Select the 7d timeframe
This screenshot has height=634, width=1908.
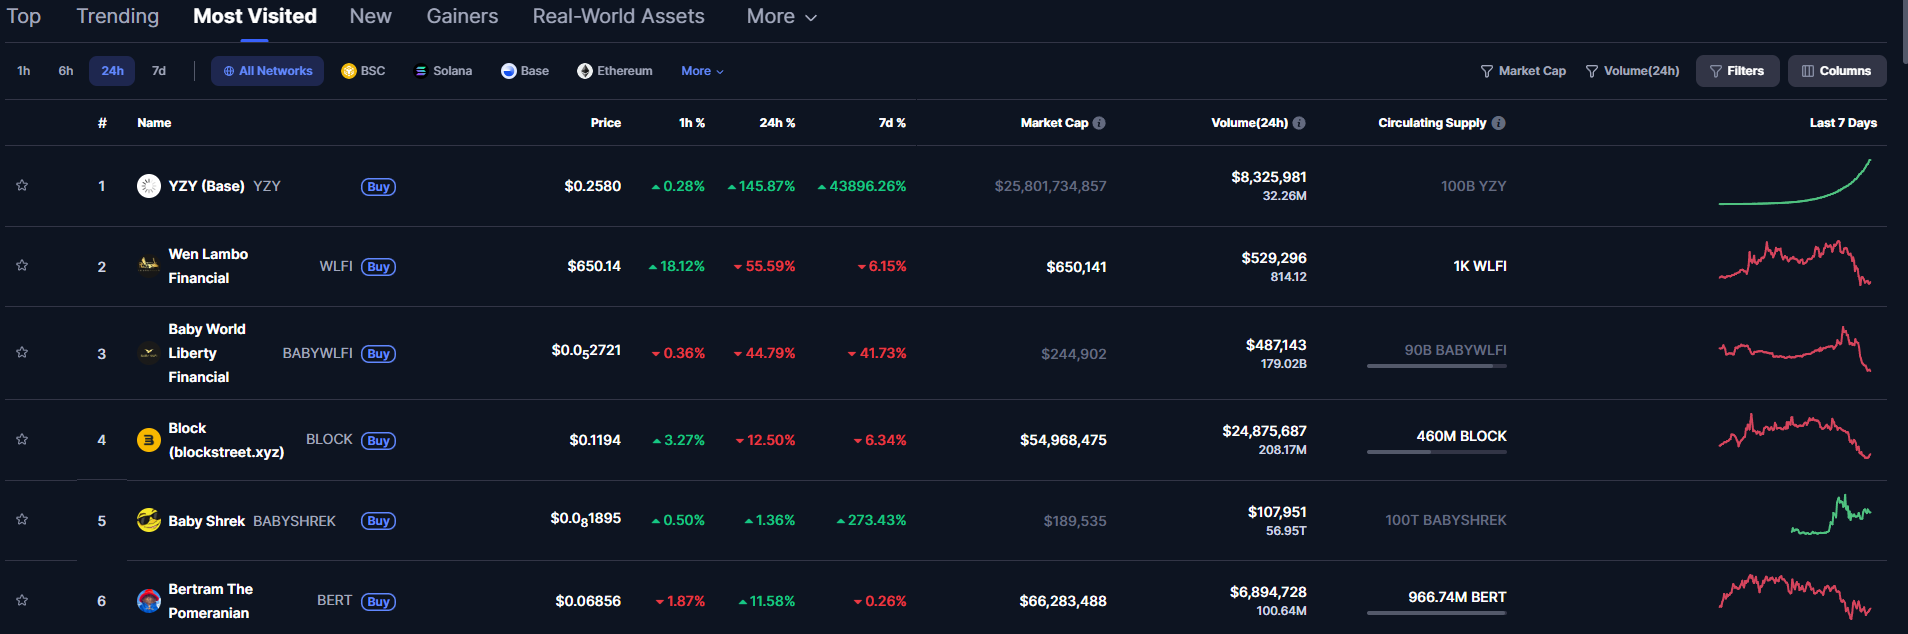pos(159,71)
